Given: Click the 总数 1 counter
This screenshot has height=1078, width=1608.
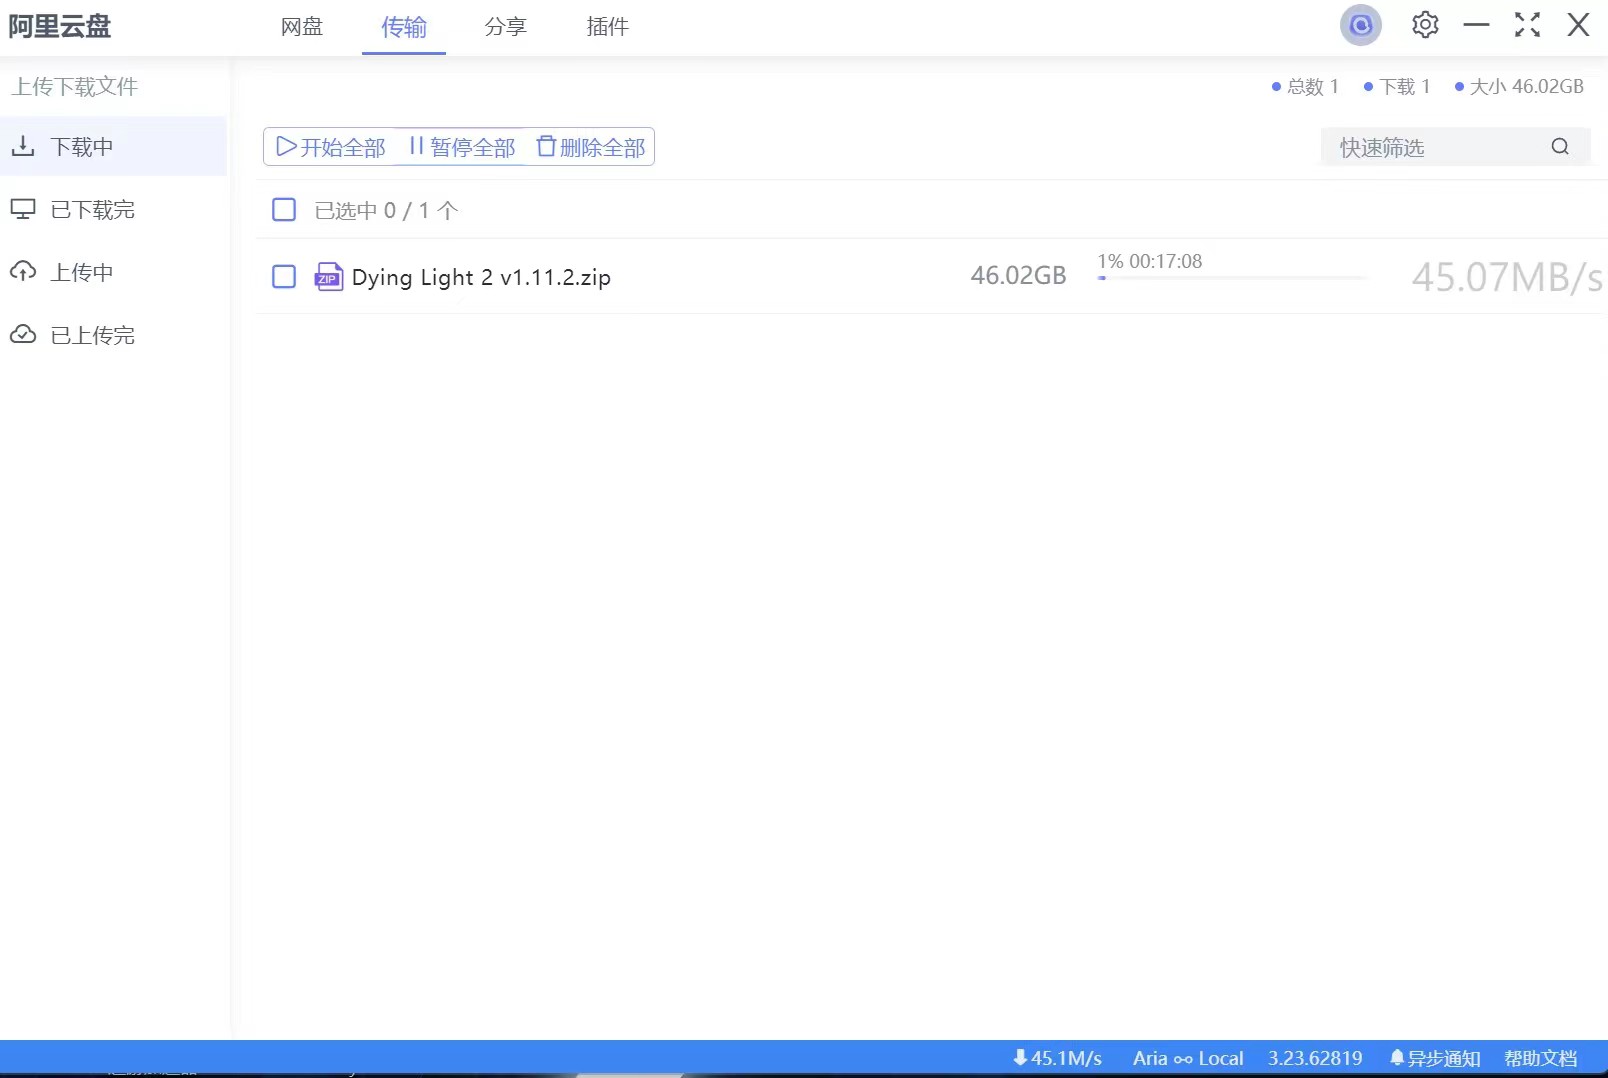Looking at the screenshot, I should point(1305,86).
